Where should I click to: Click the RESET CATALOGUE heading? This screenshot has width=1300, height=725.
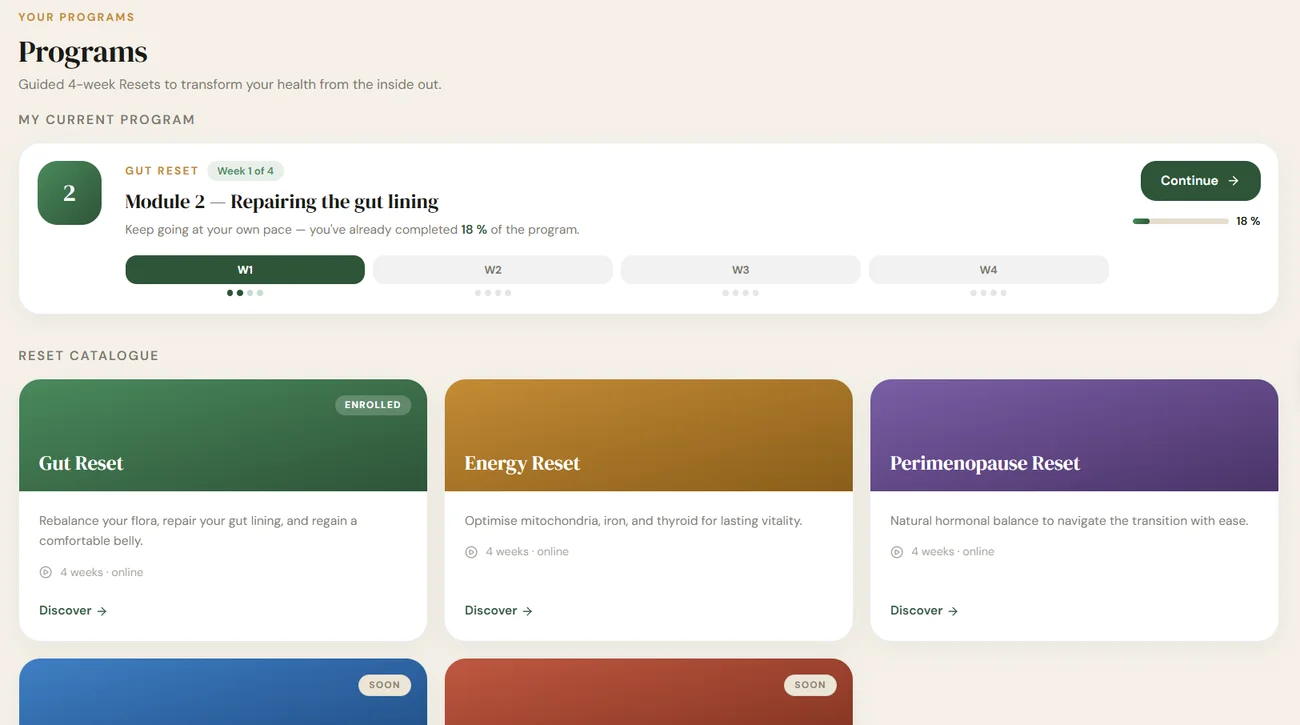(88, 356)
